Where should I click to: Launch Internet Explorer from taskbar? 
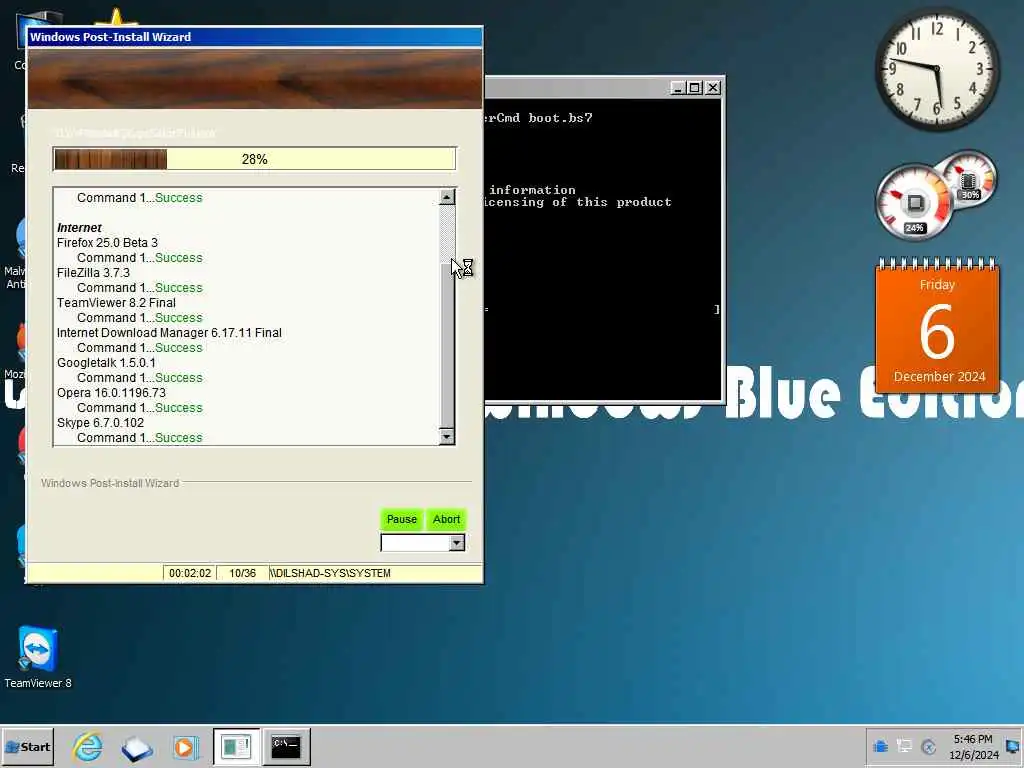(88, 746)
